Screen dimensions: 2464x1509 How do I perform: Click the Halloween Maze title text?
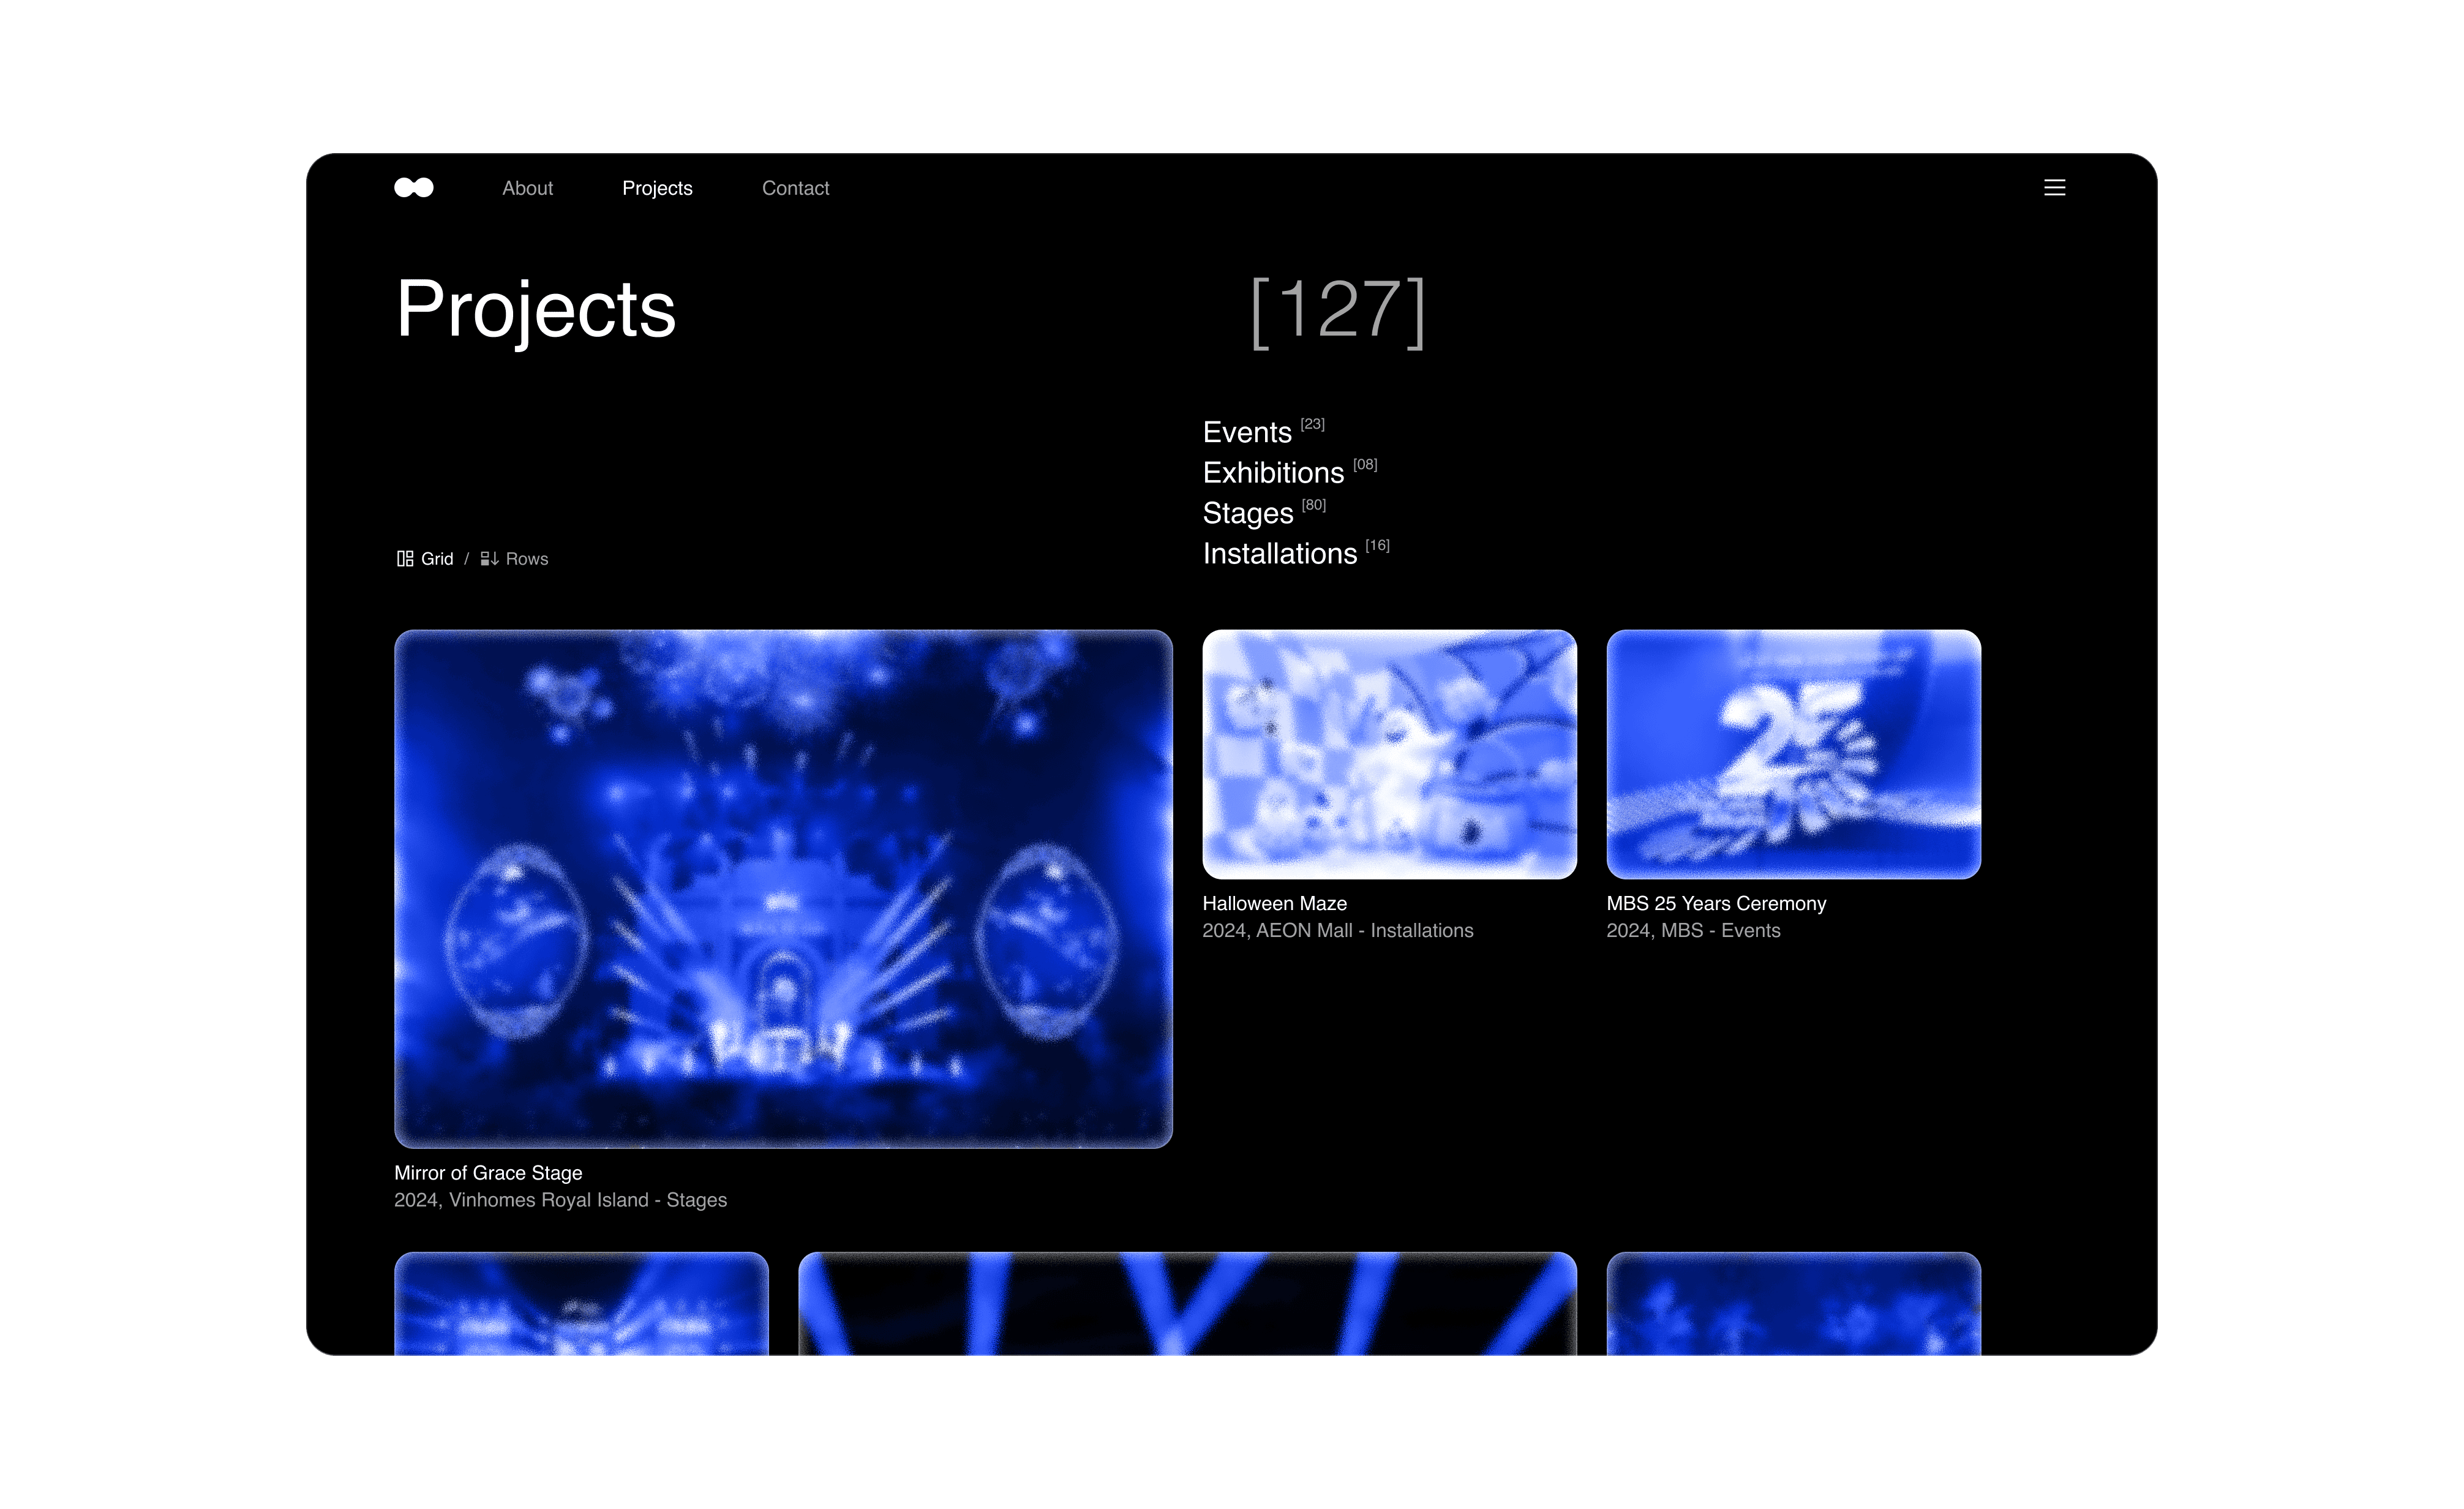[x=1274, y=903]
